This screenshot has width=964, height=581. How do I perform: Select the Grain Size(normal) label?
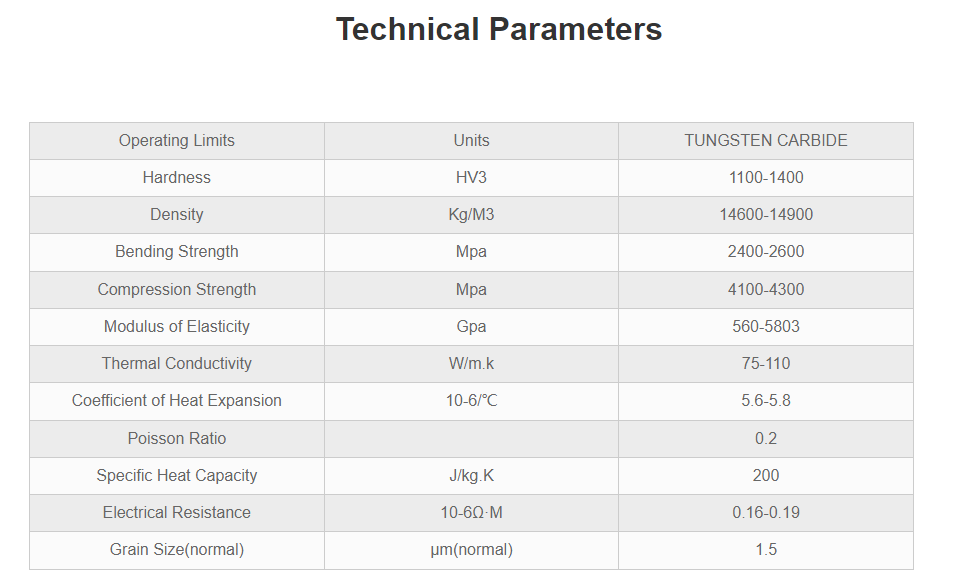pos(177,550)
